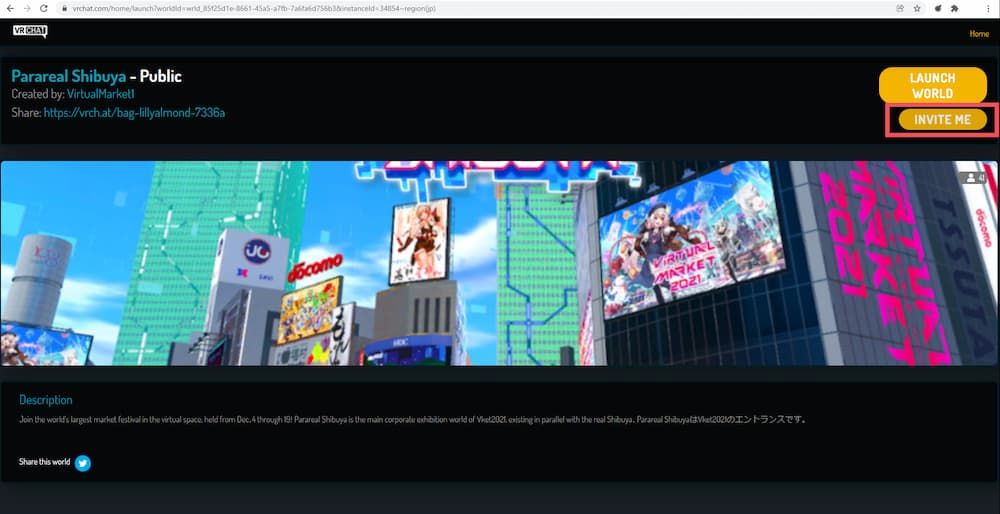
Task: Open the Parareal Shibuya world title link
Action: (68, 77)
